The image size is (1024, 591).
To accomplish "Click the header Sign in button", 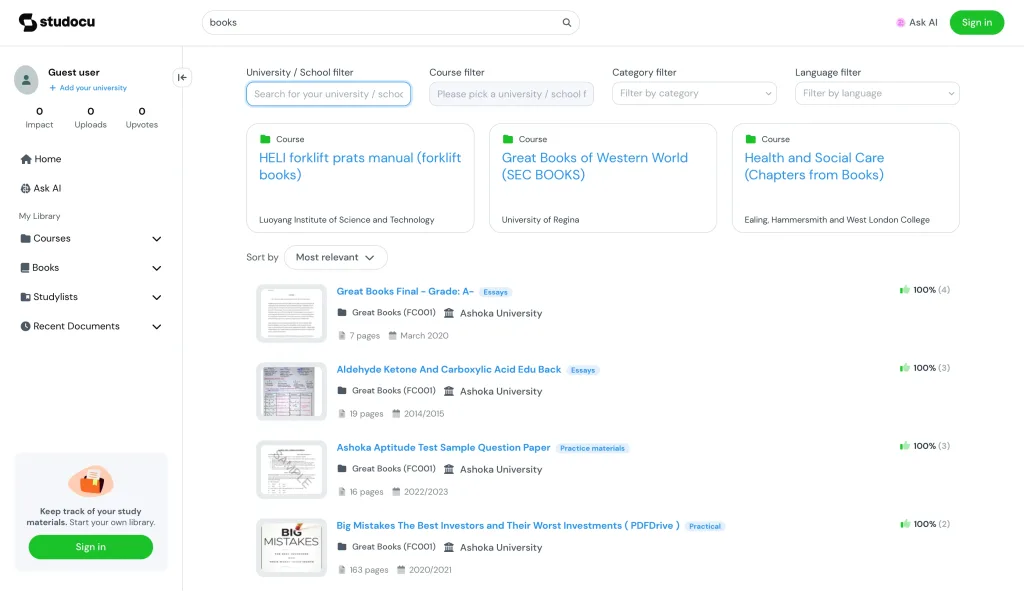I will click(x=976, y=22).
